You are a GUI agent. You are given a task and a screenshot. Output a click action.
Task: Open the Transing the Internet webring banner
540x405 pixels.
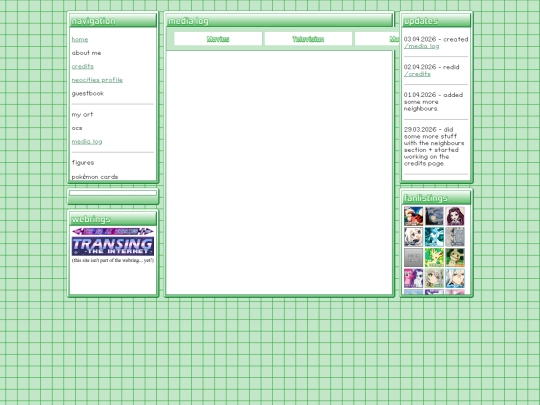point(113,246)
